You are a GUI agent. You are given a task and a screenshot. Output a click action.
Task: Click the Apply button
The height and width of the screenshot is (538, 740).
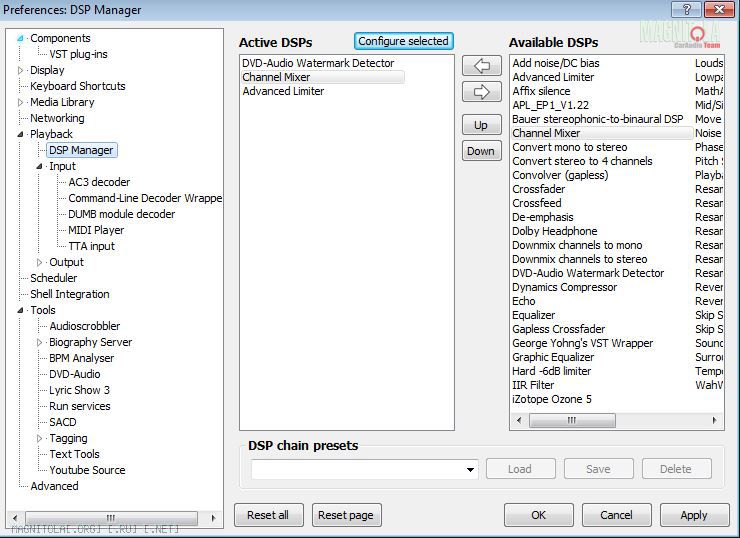pos(694,515)
